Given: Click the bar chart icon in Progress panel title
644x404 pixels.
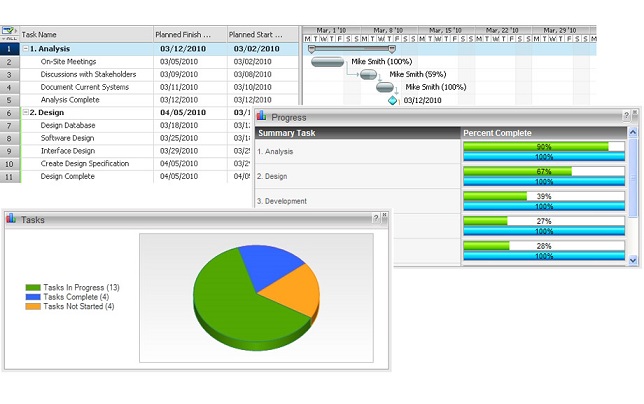Looking at the screenshot, I should point(262,117).
